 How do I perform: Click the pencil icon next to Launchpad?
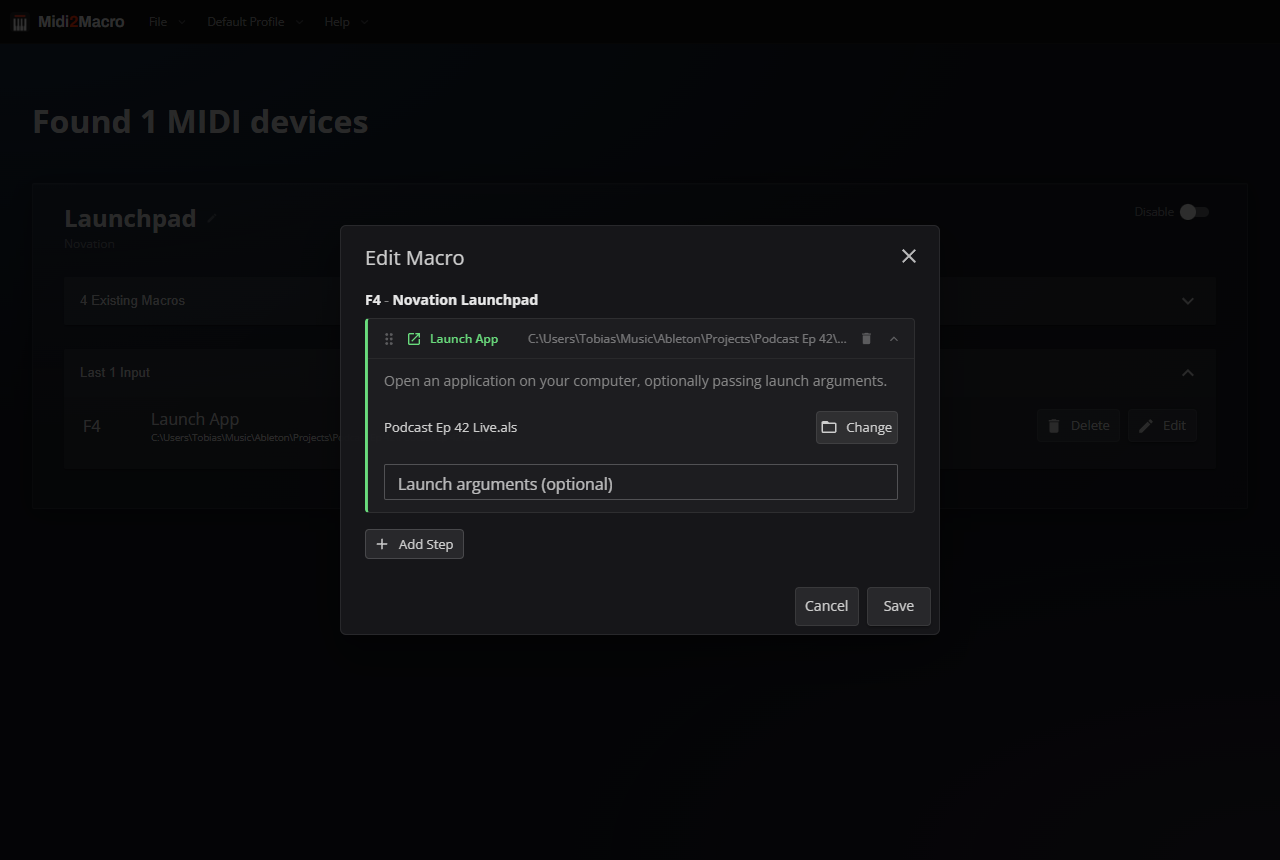click(x=212, y=218)
